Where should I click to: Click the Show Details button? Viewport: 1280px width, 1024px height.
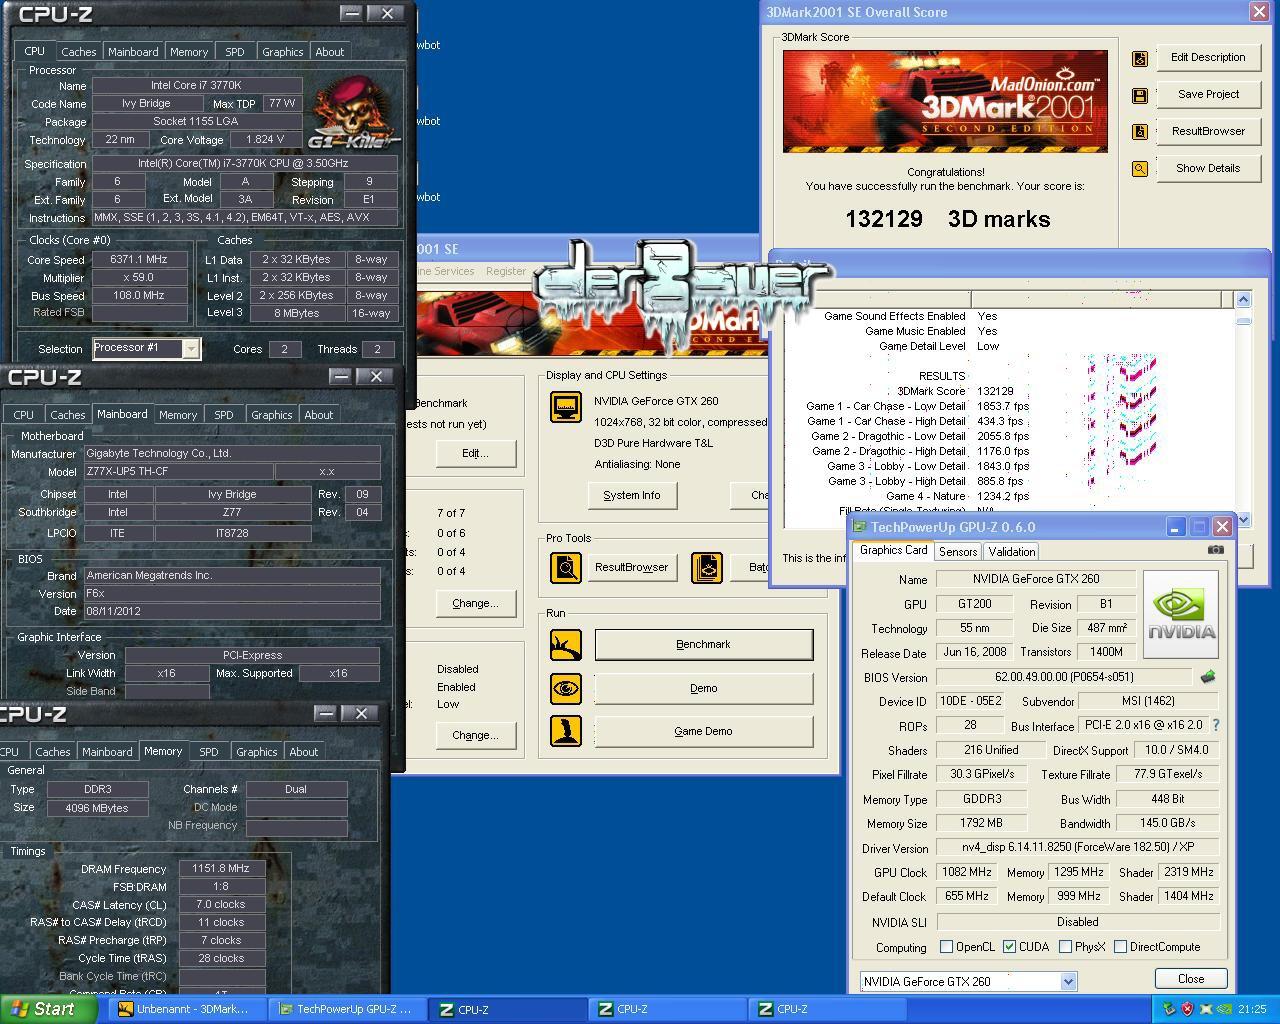coord(1208,169)
